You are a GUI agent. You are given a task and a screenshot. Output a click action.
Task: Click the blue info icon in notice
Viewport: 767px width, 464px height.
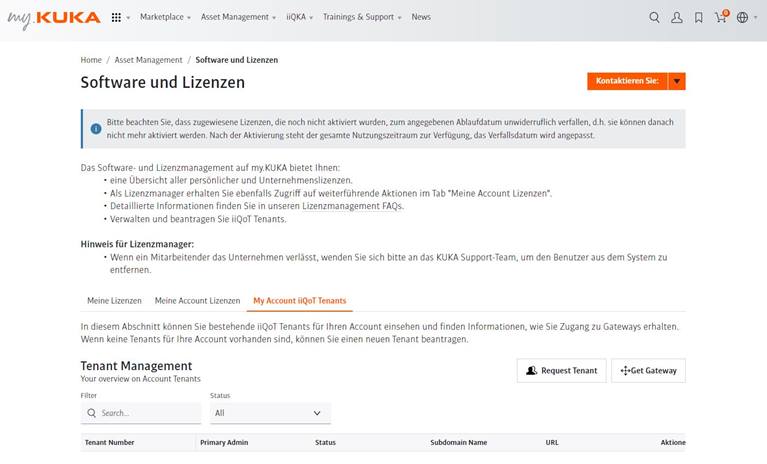[x=96, y=128]
